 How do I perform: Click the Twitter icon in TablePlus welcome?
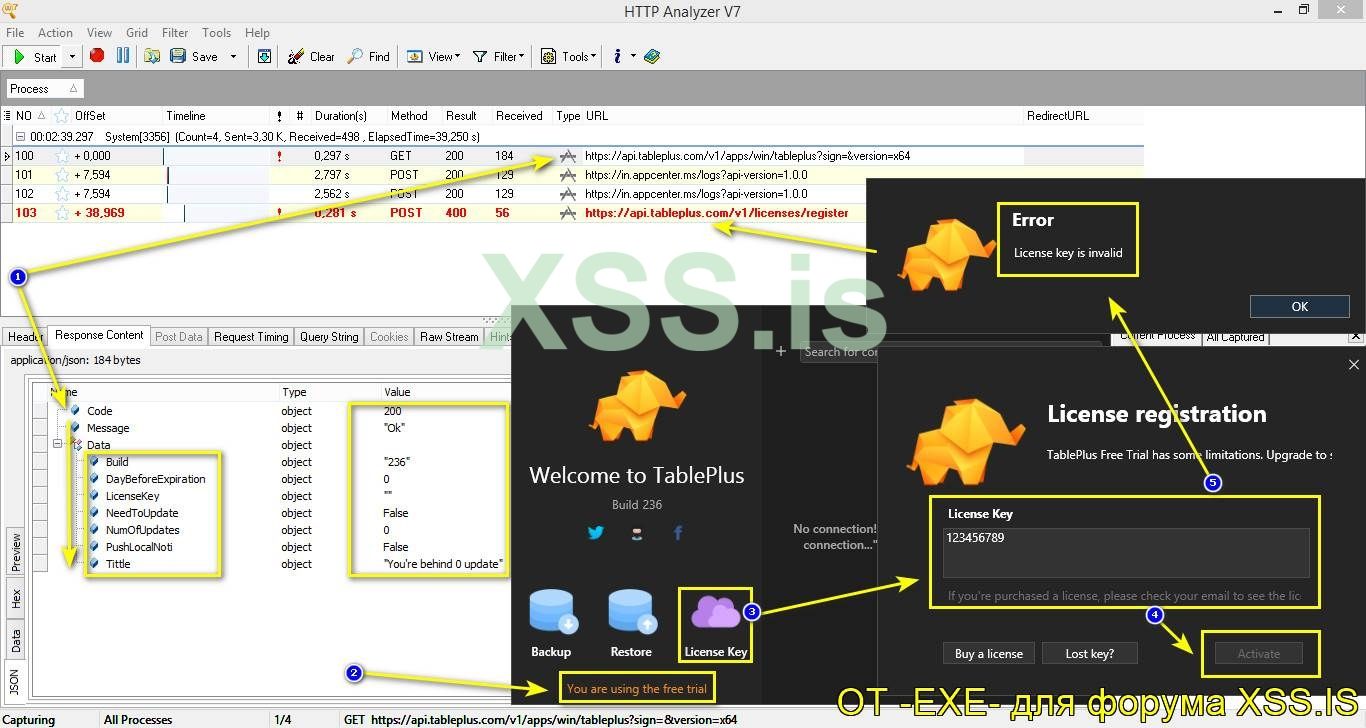pos(596,532)
